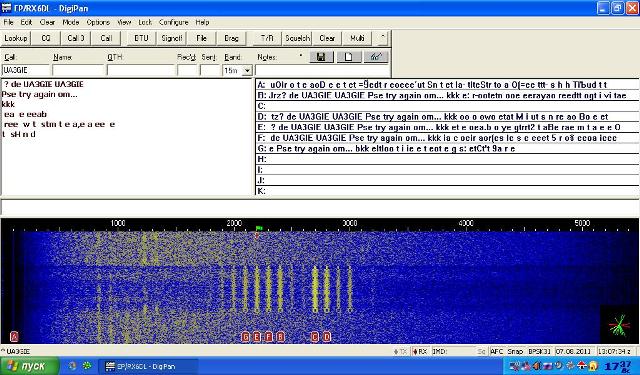Click the BTU macro button
Image resolution: width=640 pixels, height=375 pixels.
[141, 38]
